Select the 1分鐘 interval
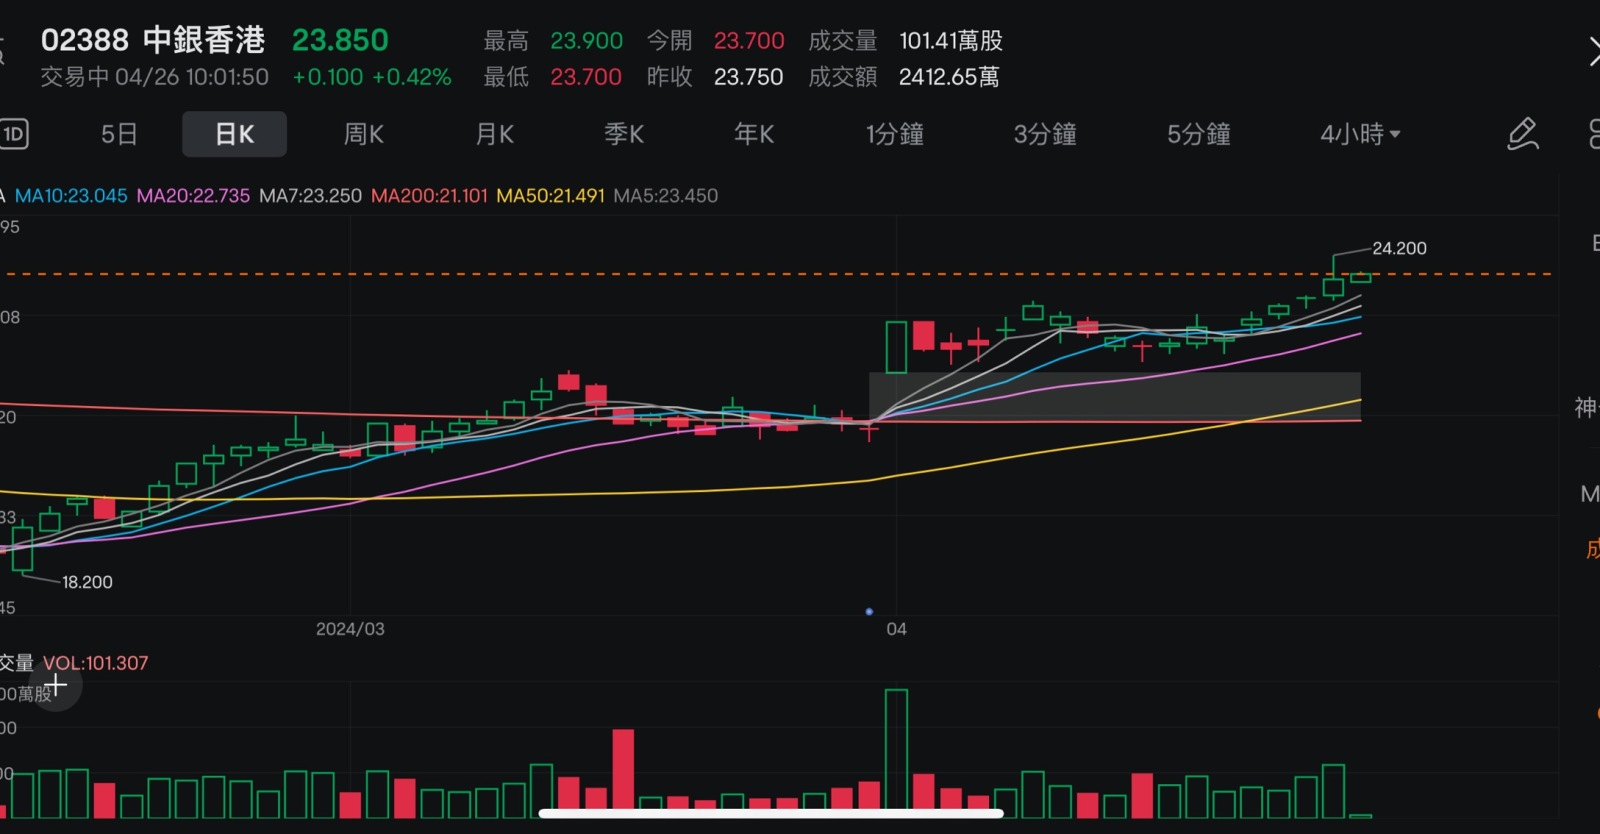The image size is (1600, 834). click(x=895, y=134)
